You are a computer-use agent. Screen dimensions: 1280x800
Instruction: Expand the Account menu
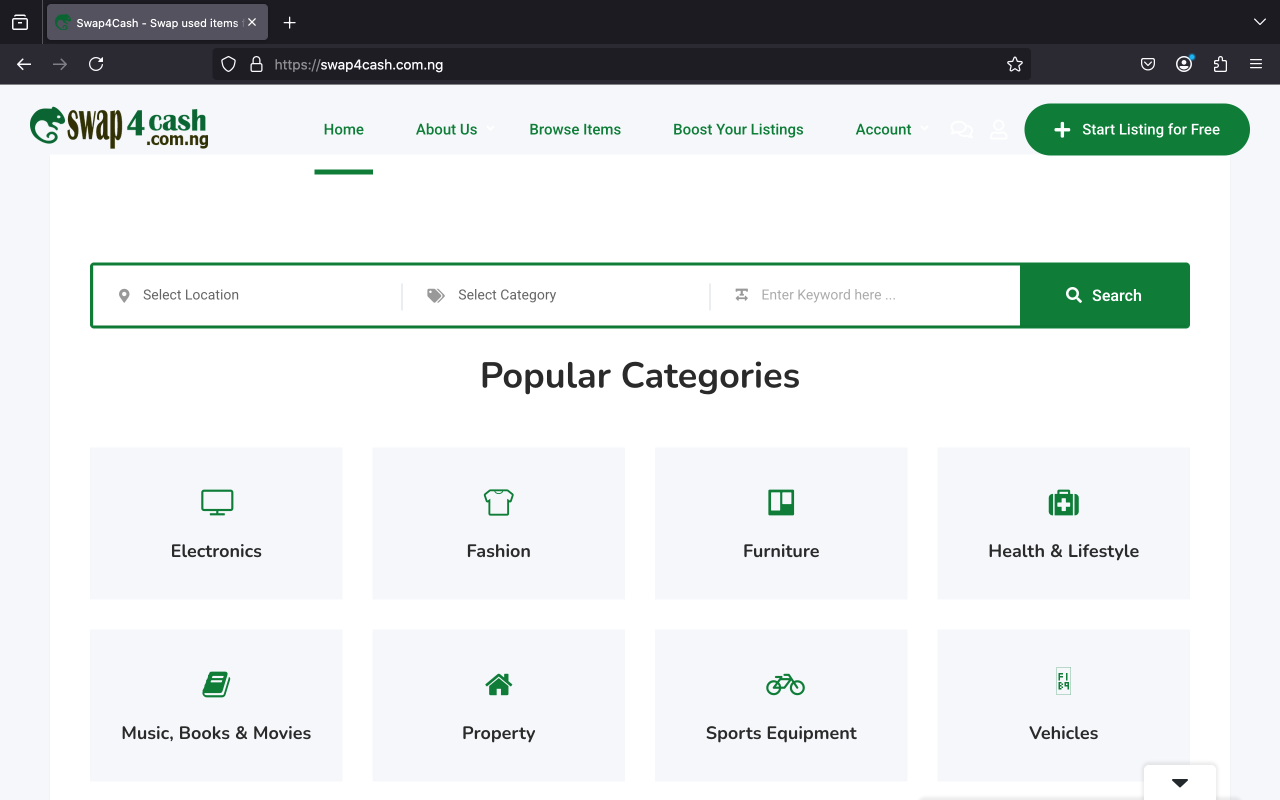(x=884, y=130)
